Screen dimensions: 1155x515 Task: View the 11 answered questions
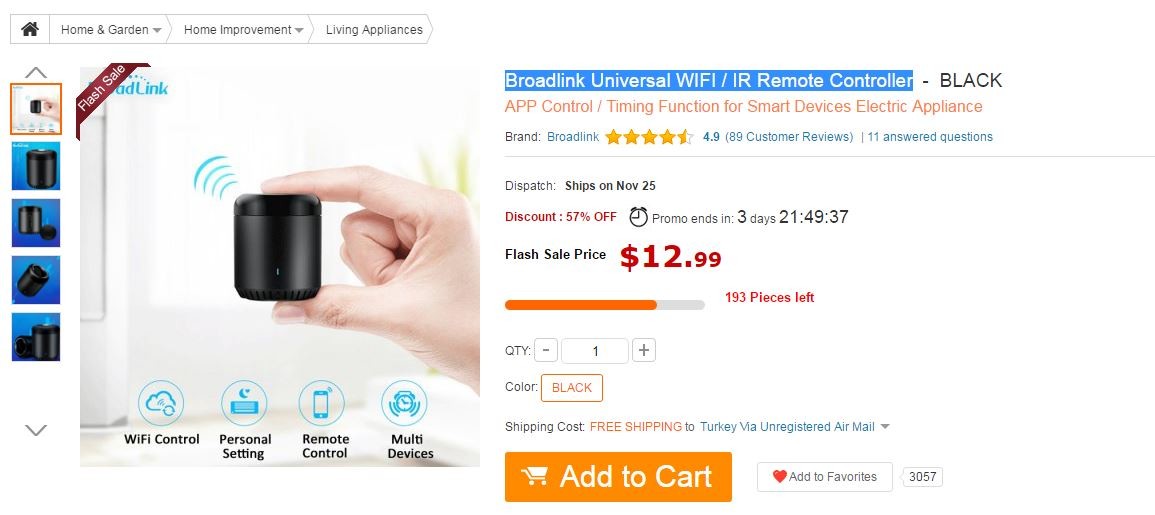click(x=930, y=137)
